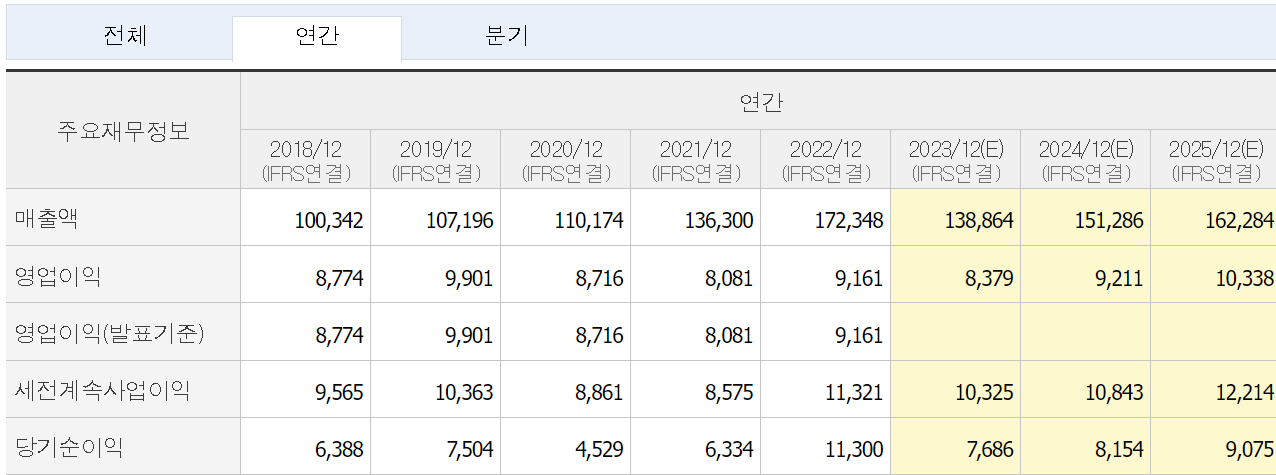The width and height of the screenshot is (1276, 475).
Task: Switch to the 전체 tab
Action: click(x=126, y=37)
